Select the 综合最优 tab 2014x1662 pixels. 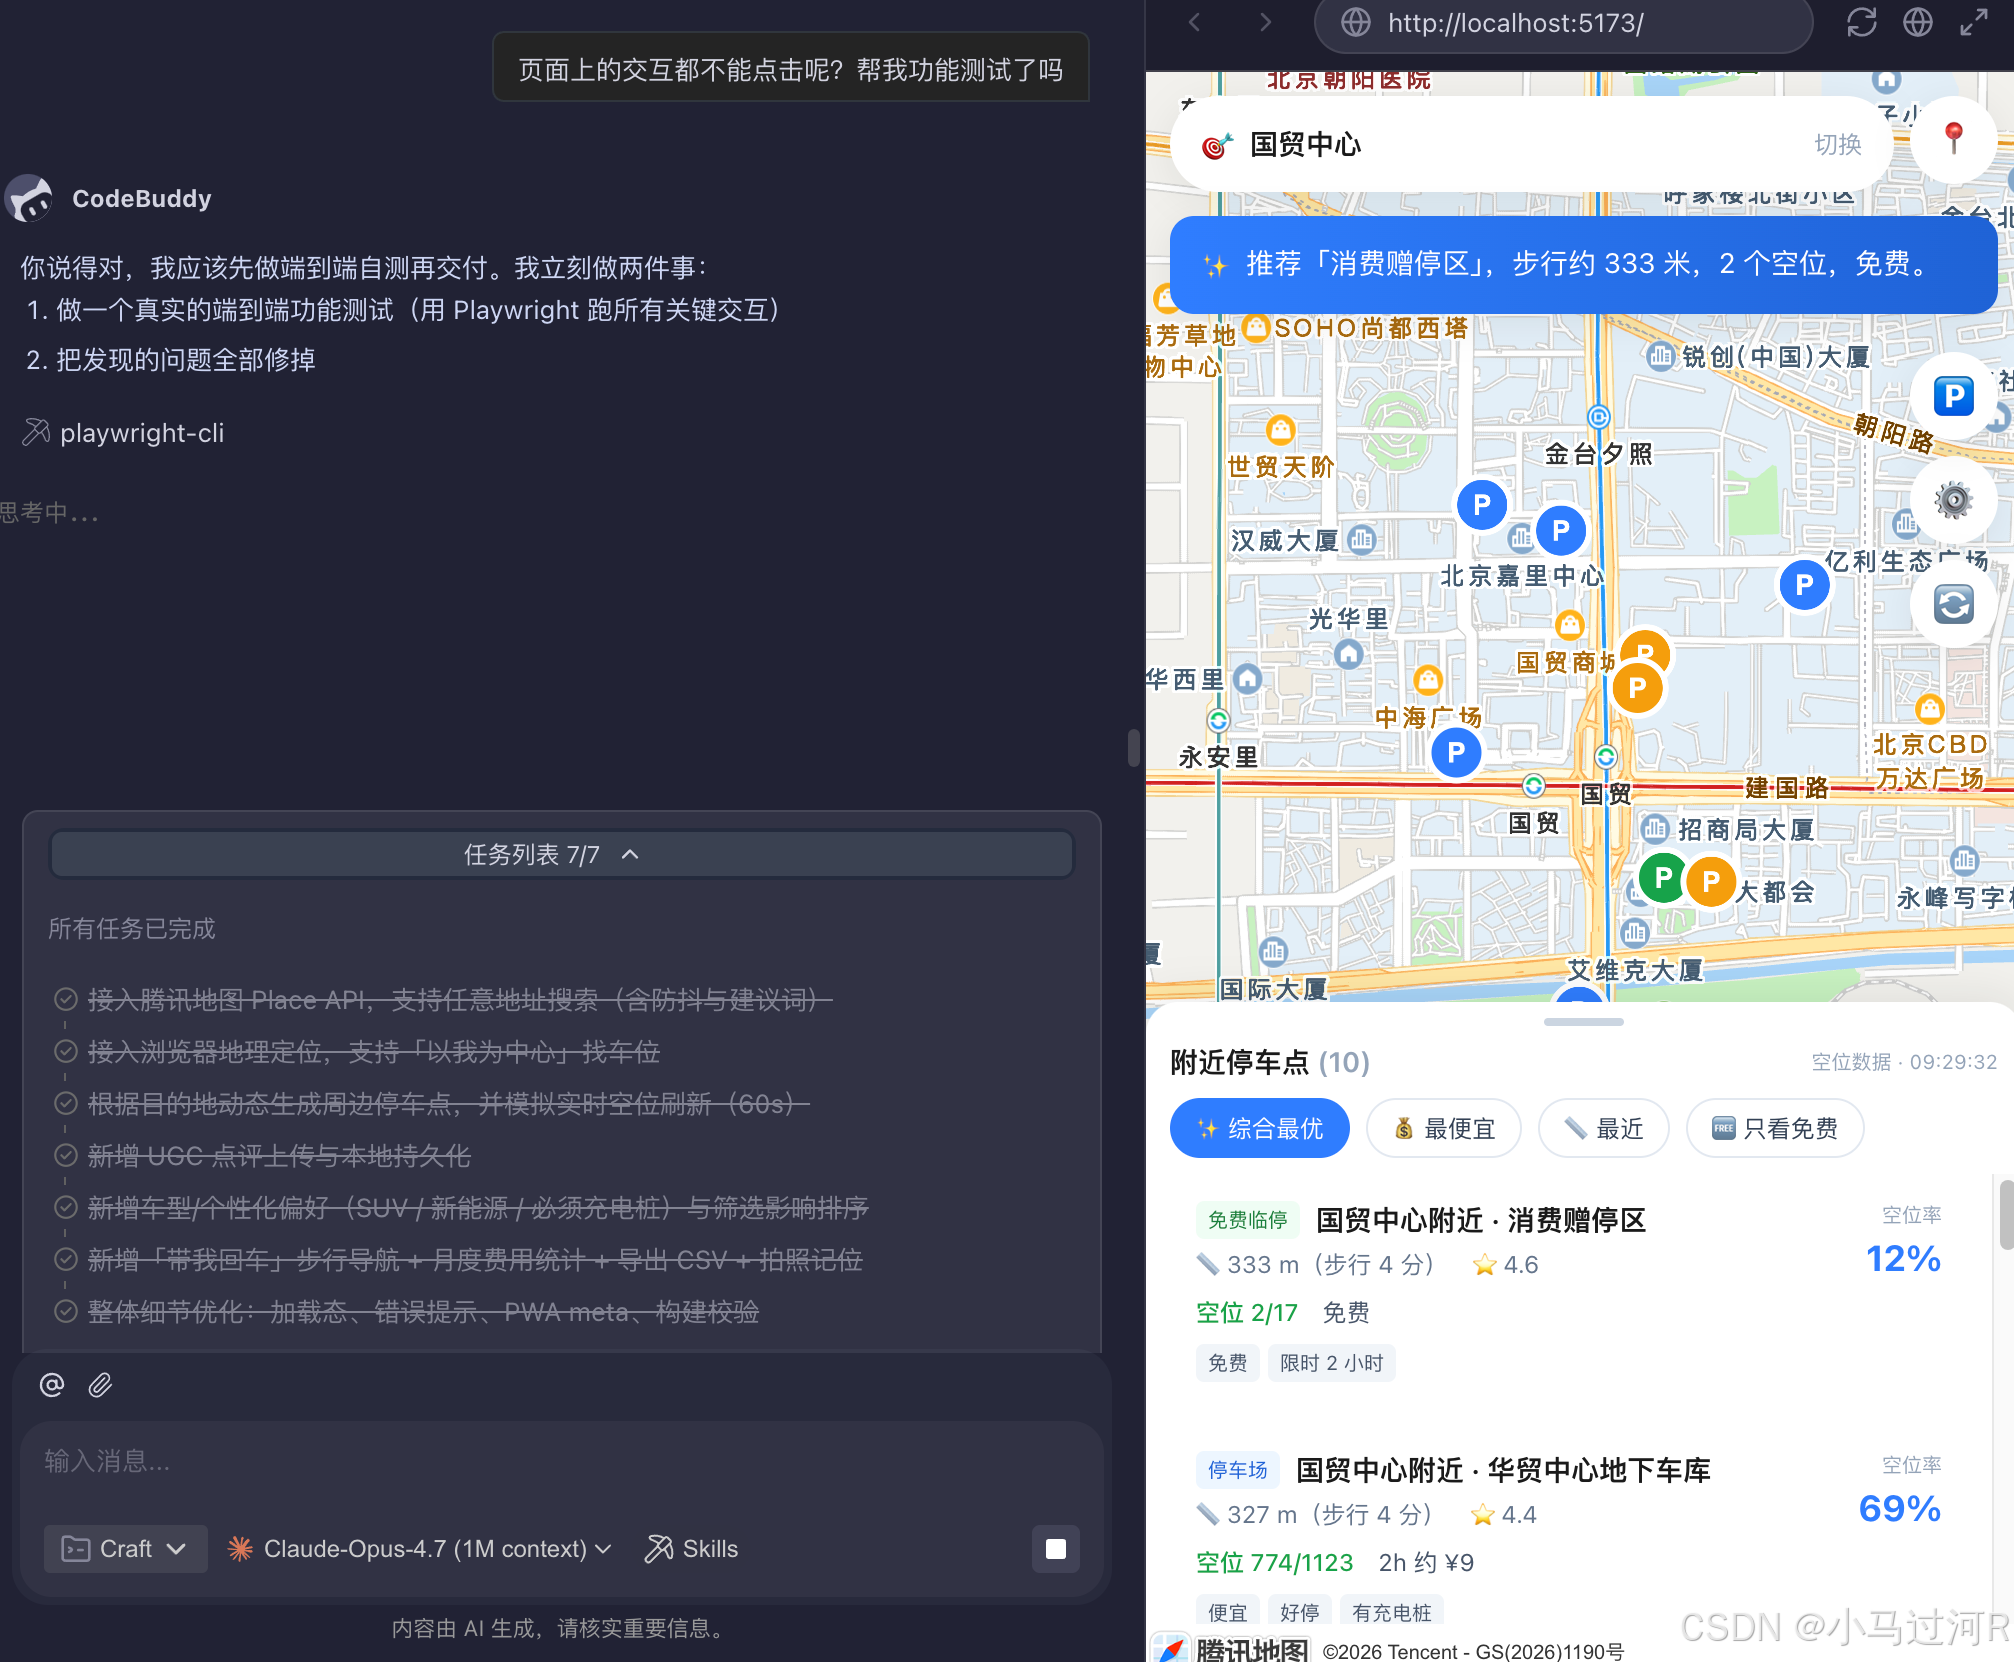1259,1129
